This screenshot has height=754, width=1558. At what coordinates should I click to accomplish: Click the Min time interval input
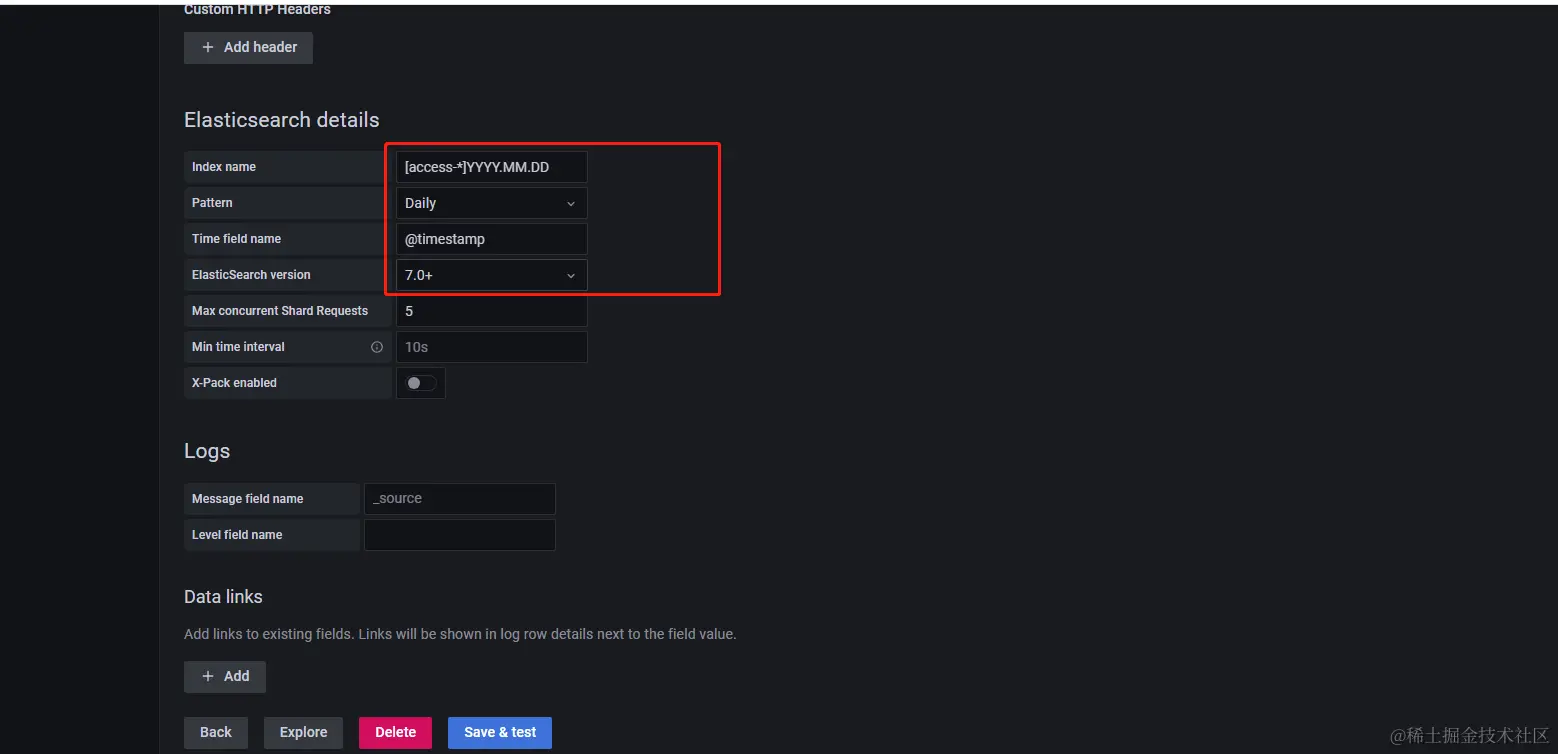click(x=491, y=347)
